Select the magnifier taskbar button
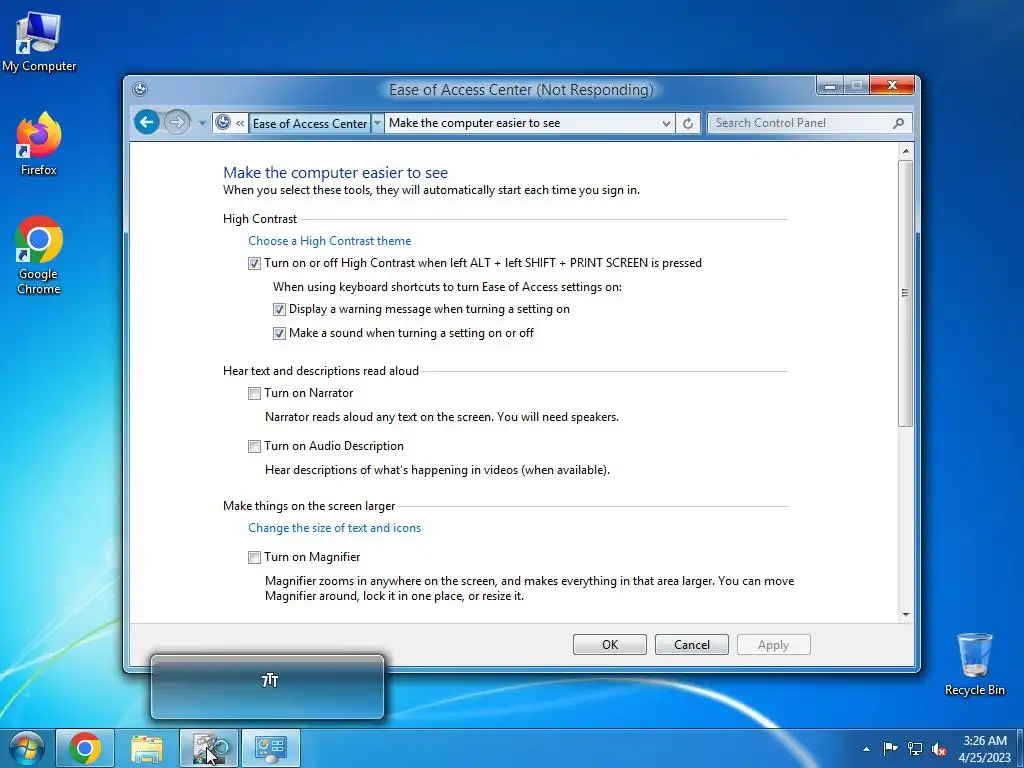 [x=209, y=748]
